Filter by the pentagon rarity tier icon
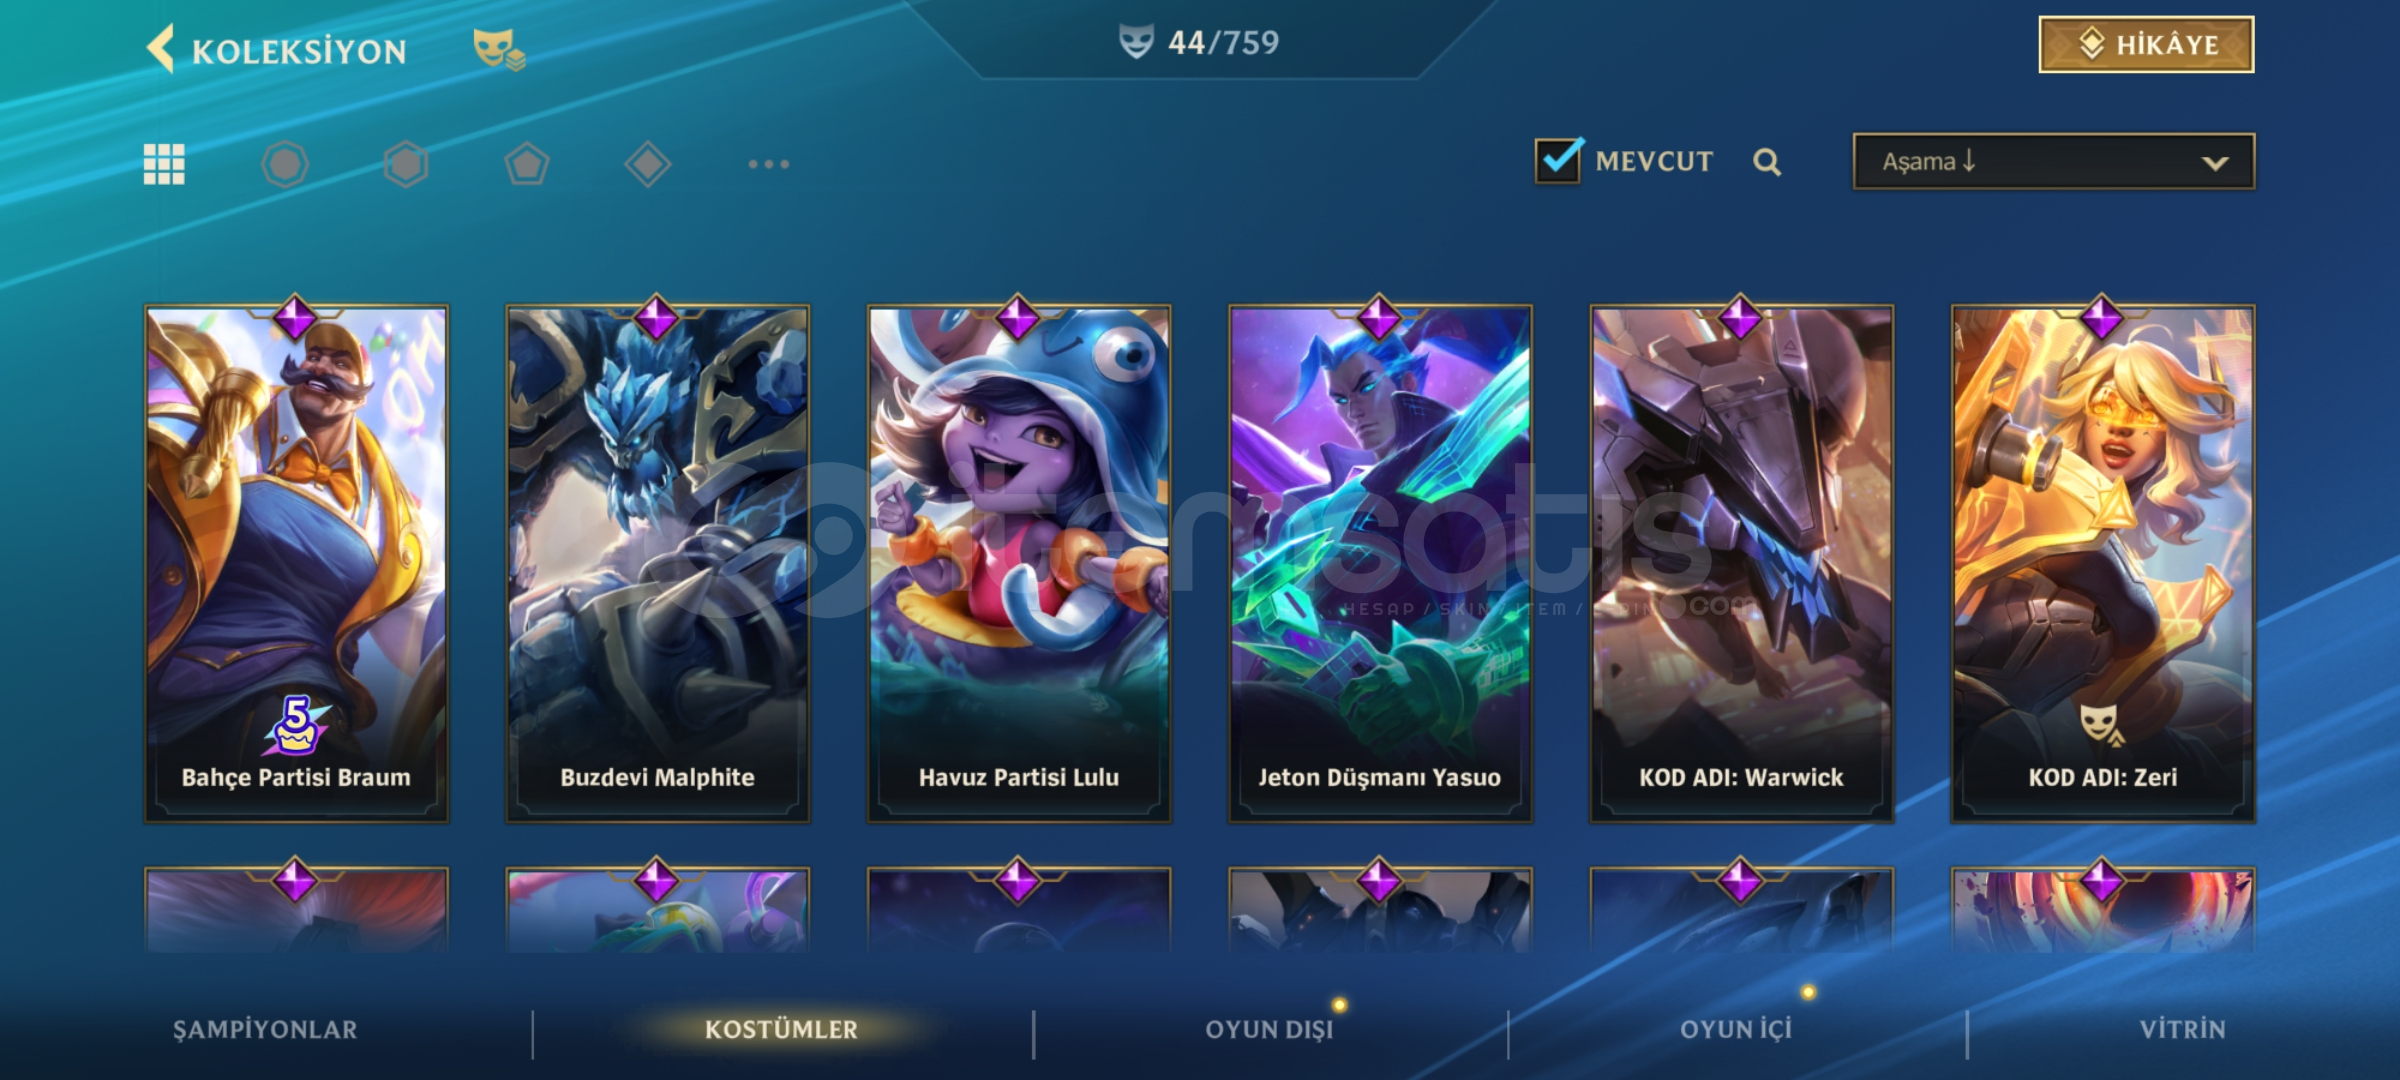This screenshot has width=2400, height=1080. 527,164
